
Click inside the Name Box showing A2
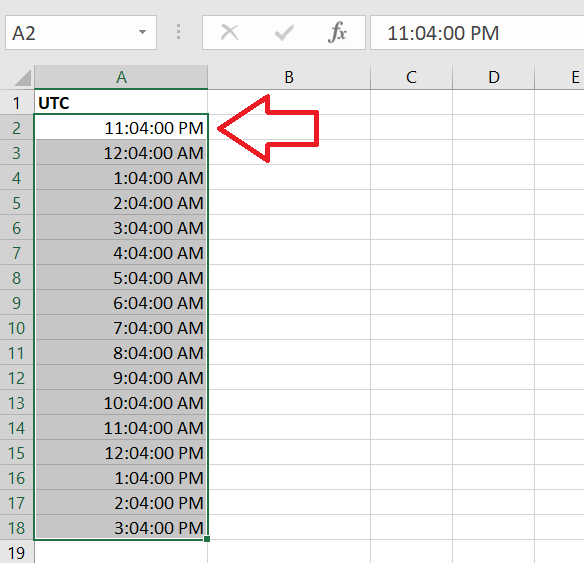(71, 33)
